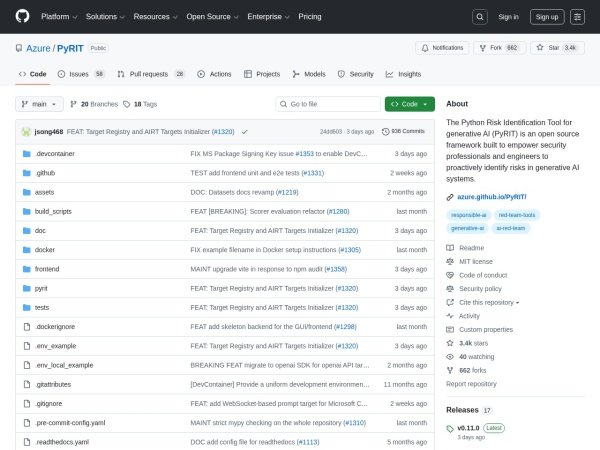Click the red-team-tools topic tag
This screenshot has width=600, height=450.
(517, 215)
